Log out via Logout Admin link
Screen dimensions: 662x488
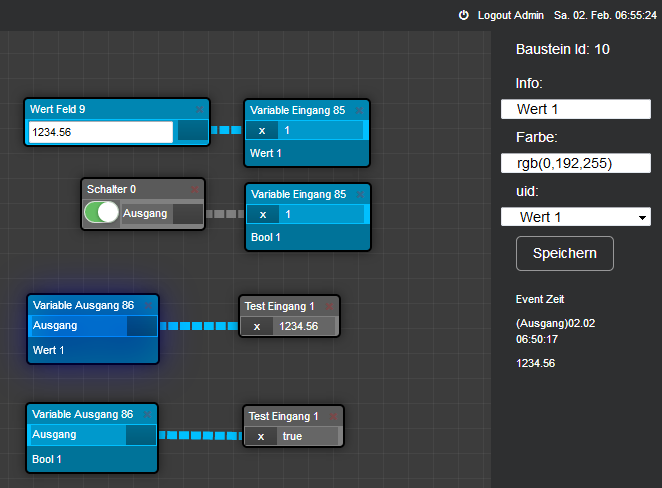coord(510,15)
